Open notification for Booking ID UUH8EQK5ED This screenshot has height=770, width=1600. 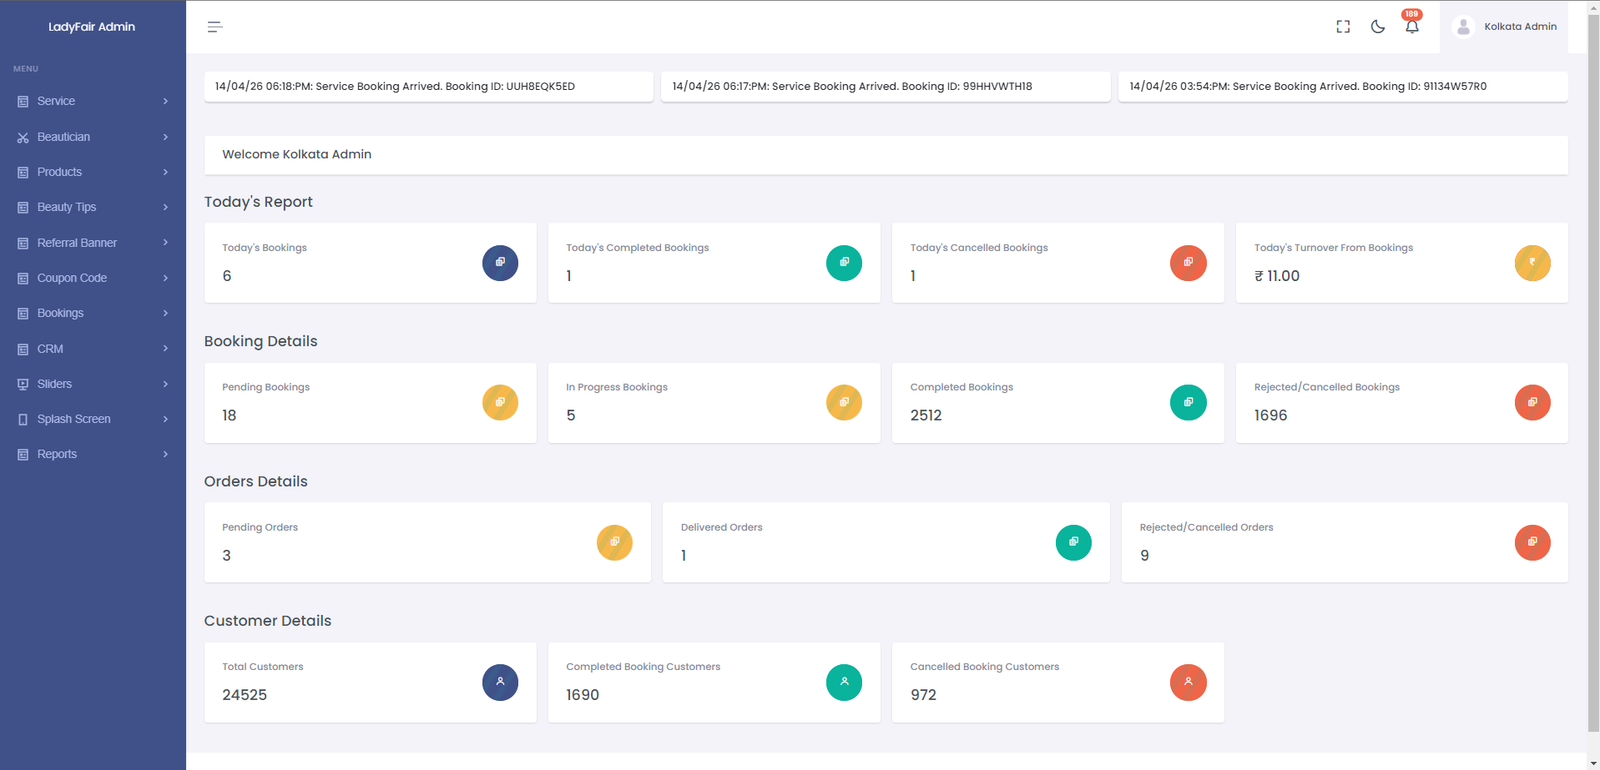click(429, 86)
